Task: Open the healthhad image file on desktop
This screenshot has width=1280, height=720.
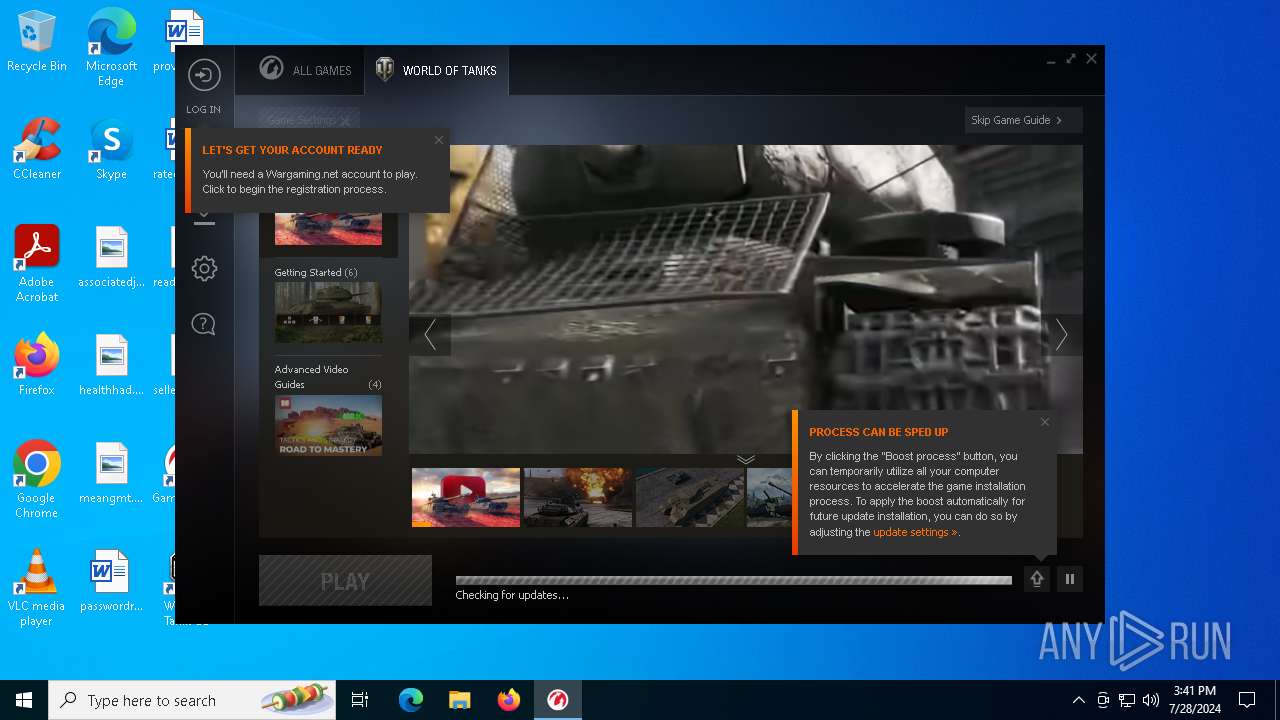Action: pyautogui.click(x=111, y=365)
